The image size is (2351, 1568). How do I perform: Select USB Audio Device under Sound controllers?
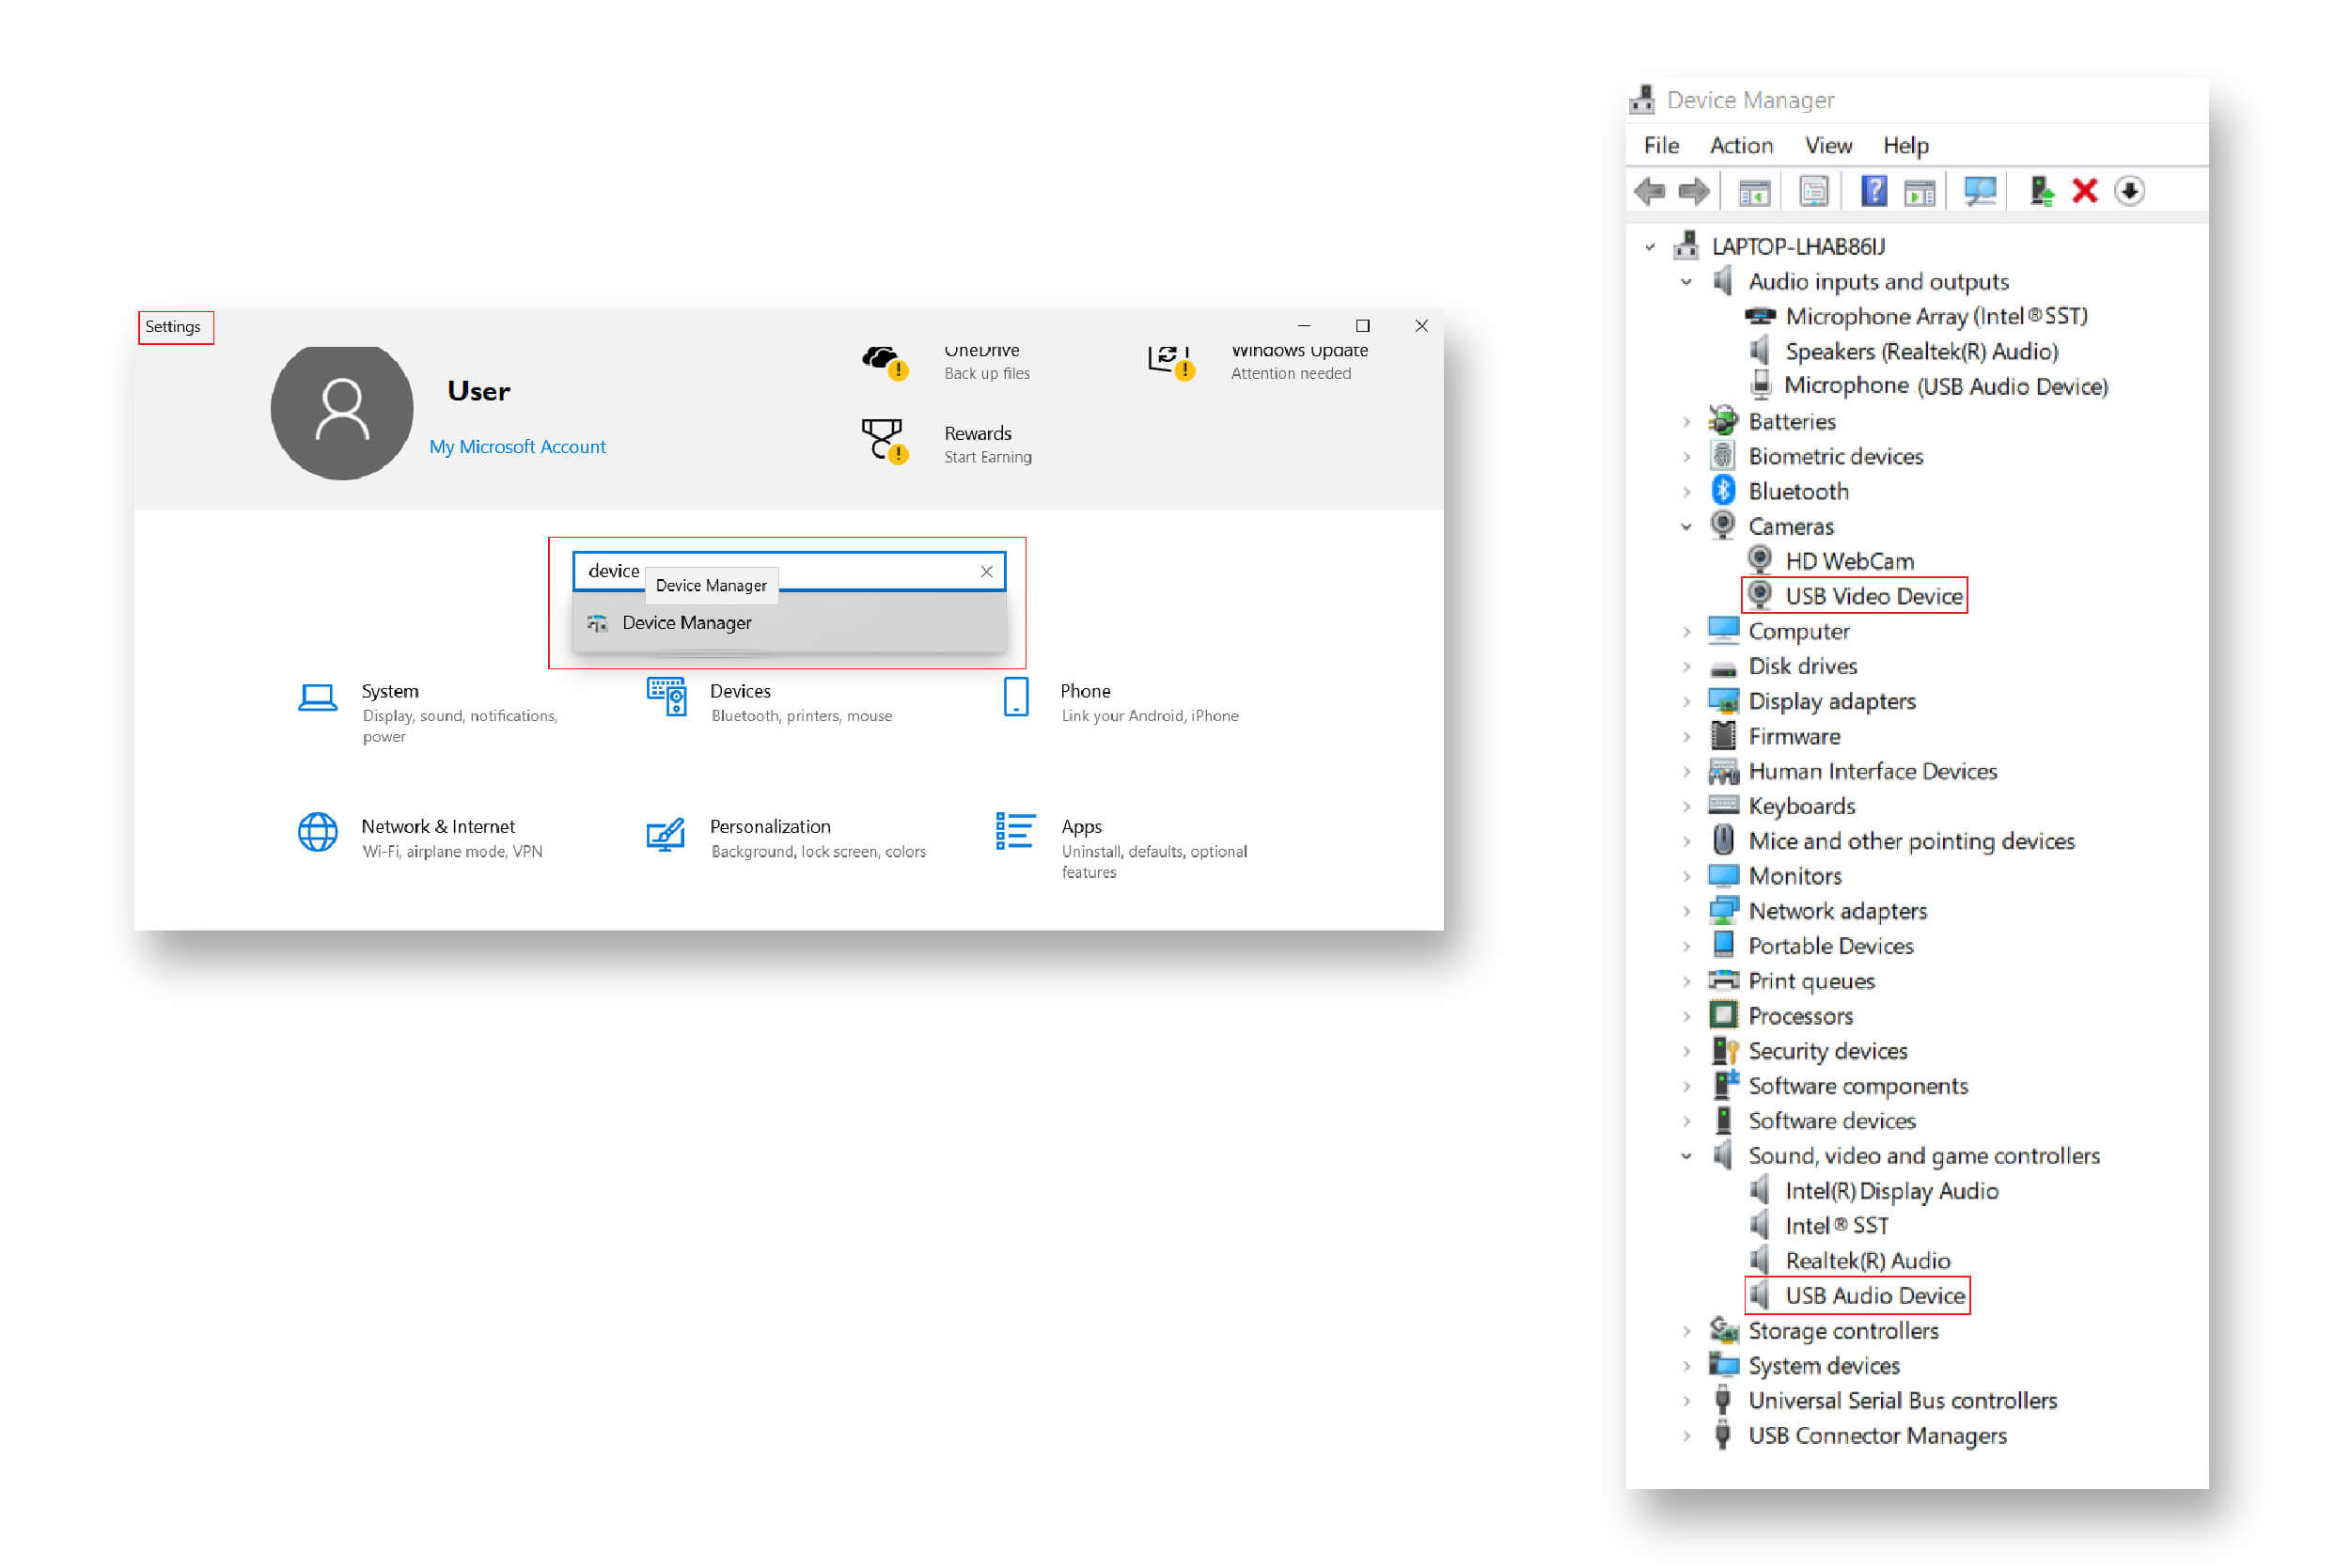point(1857,1296)
